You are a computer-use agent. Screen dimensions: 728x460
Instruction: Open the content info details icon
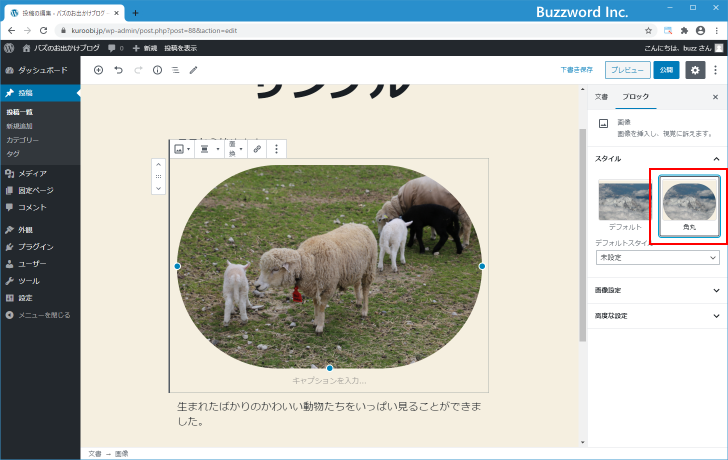(157, 70)
